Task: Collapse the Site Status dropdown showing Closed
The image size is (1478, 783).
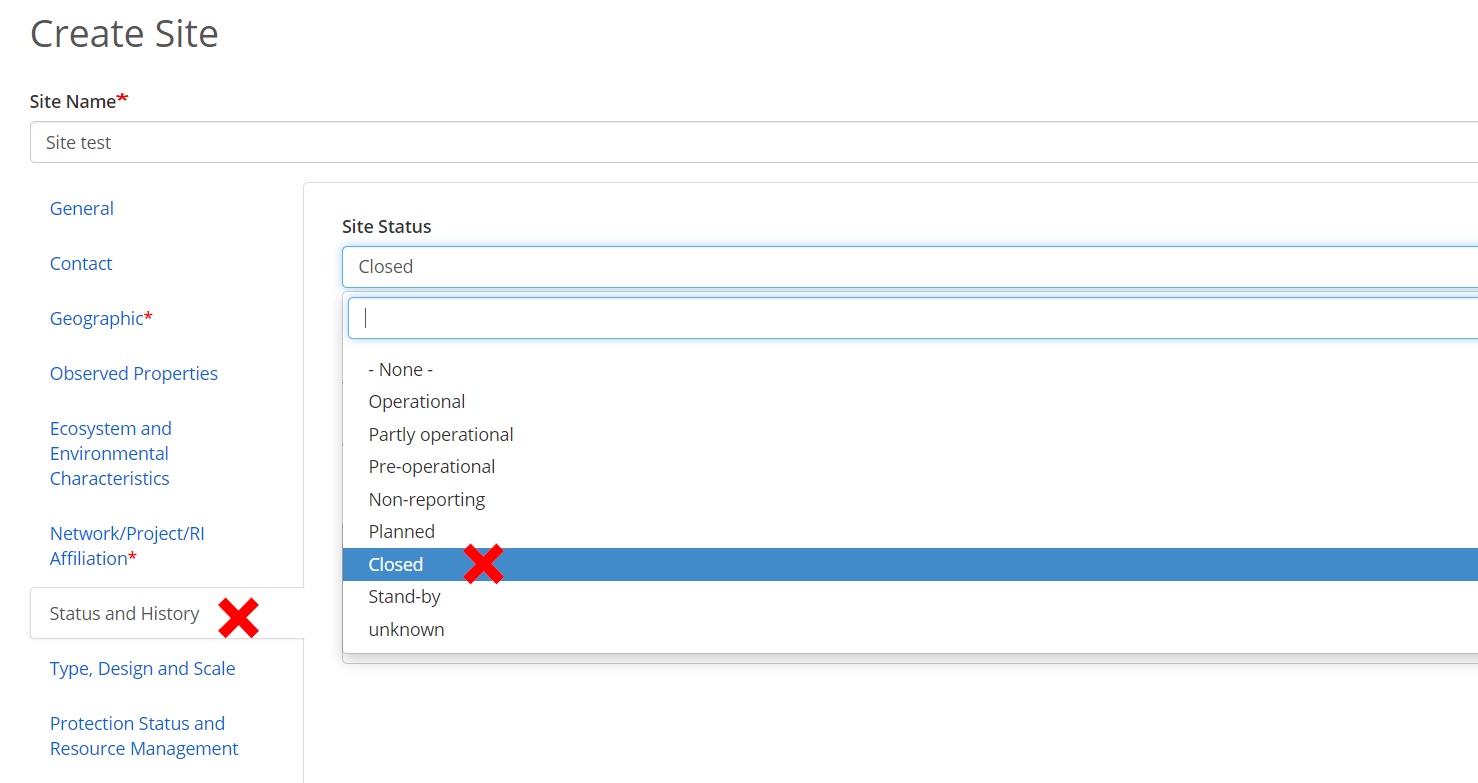Action: pyautogui.click(x=900, y=266)
